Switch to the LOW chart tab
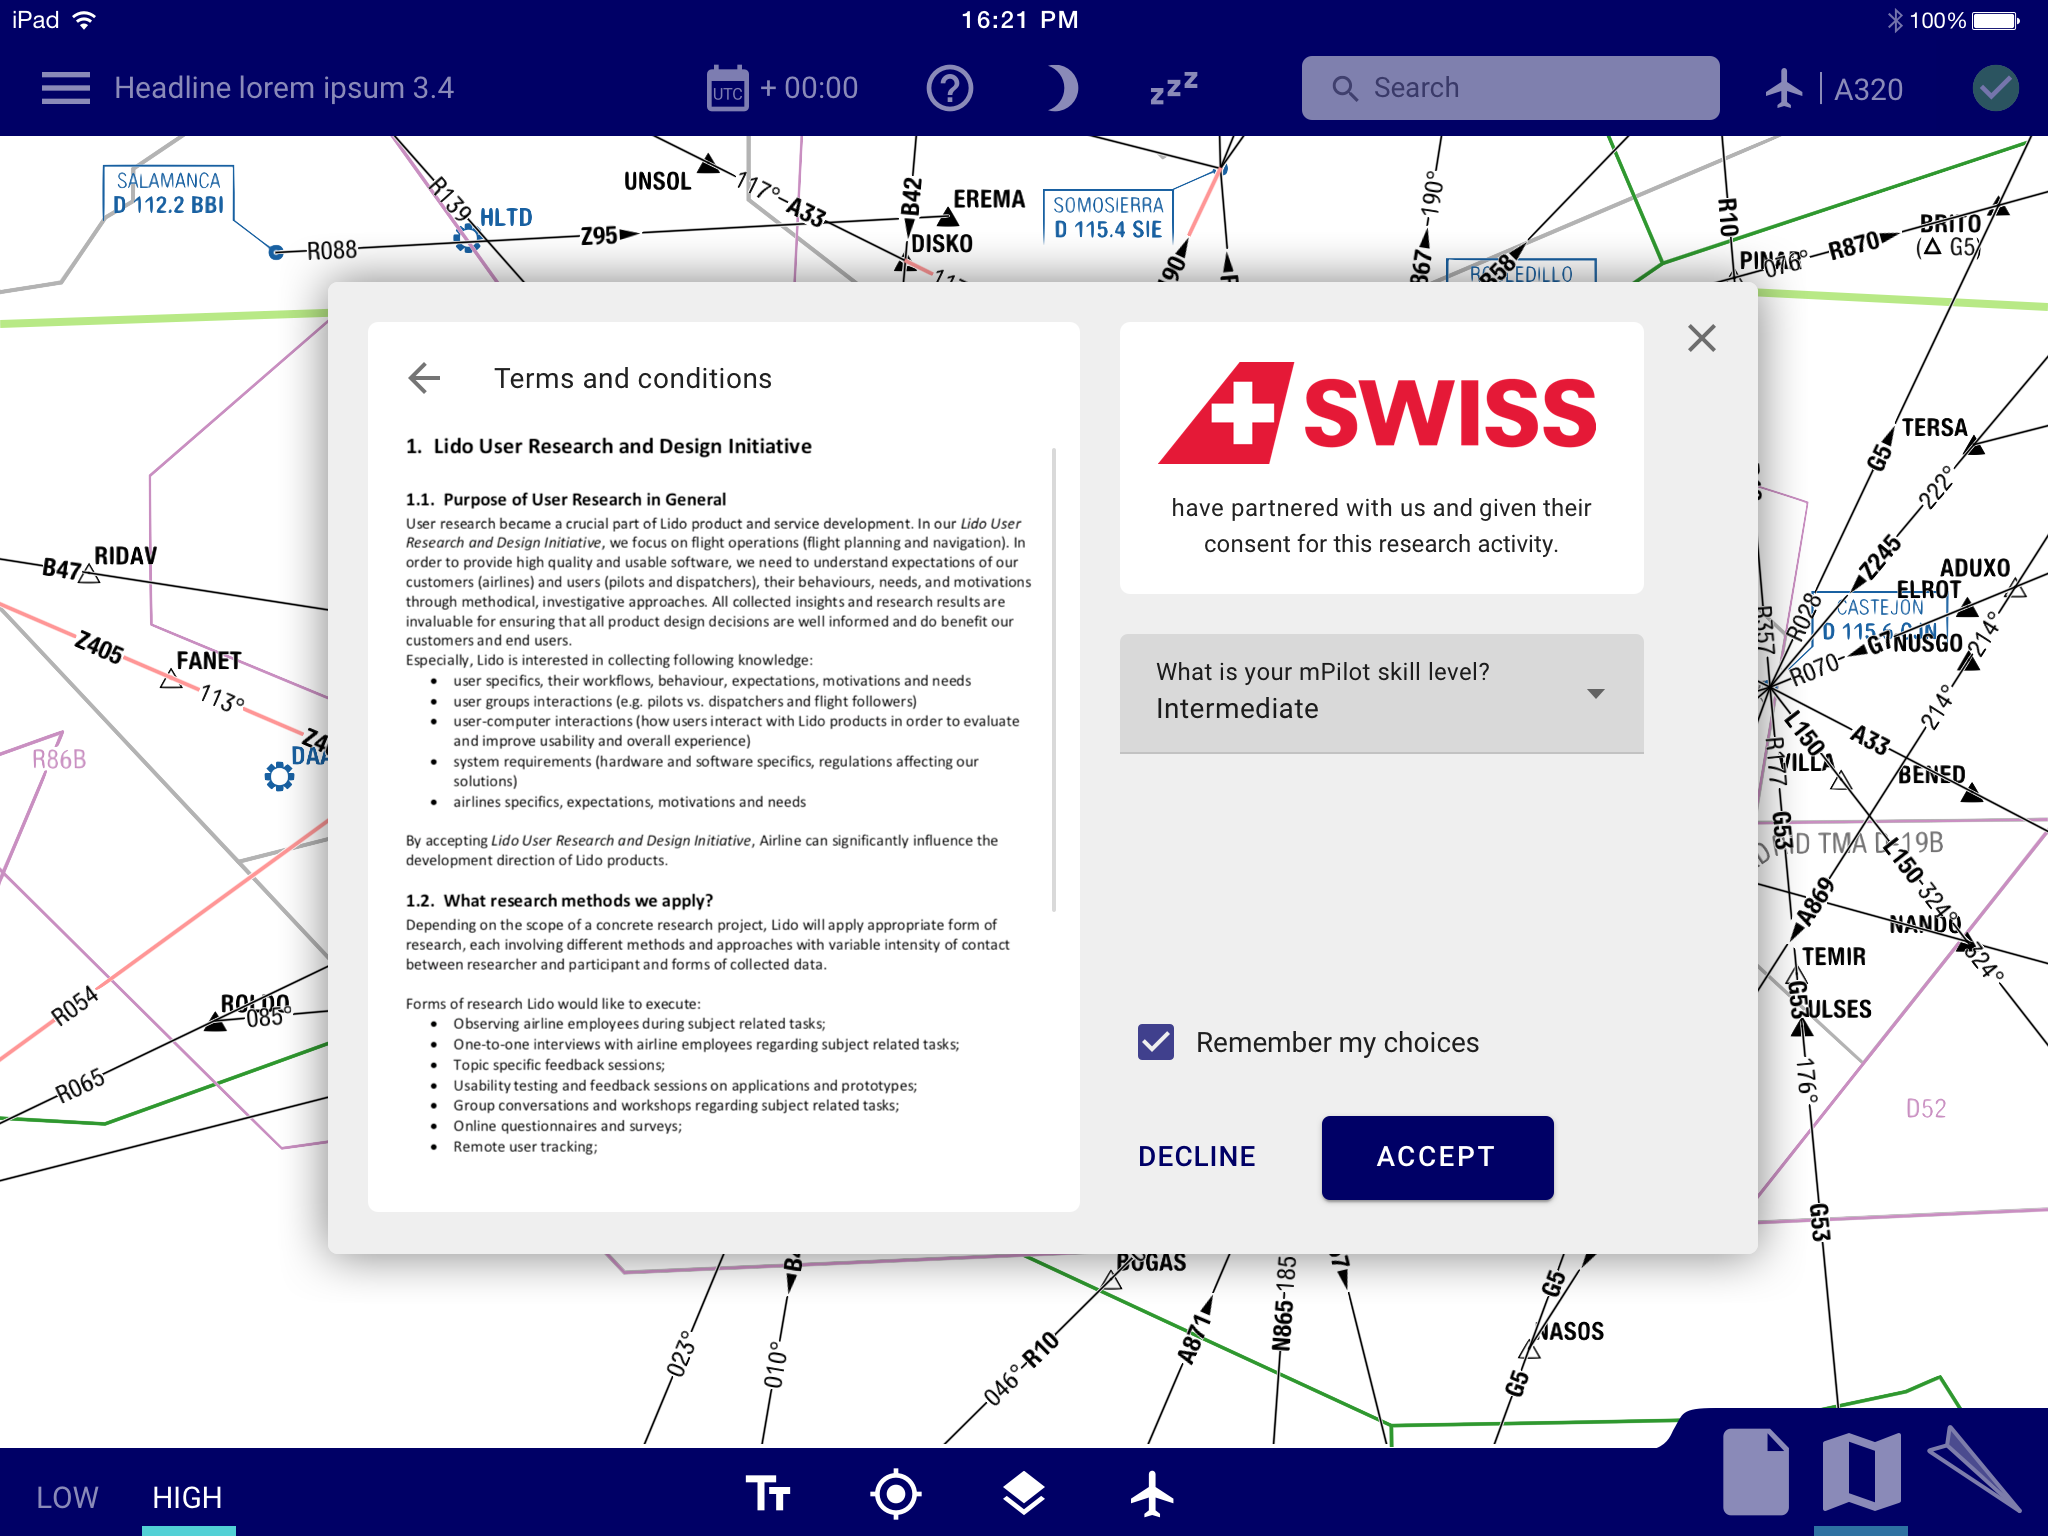This screenshot has height=1536, width=2048. [x=67, y=1497]
